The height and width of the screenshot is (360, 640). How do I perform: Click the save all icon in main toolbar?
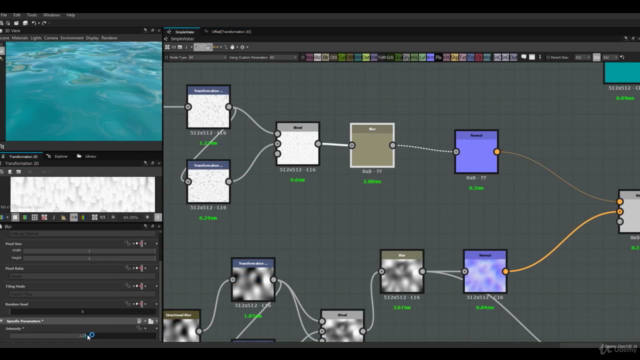click(x=25, y=23)
